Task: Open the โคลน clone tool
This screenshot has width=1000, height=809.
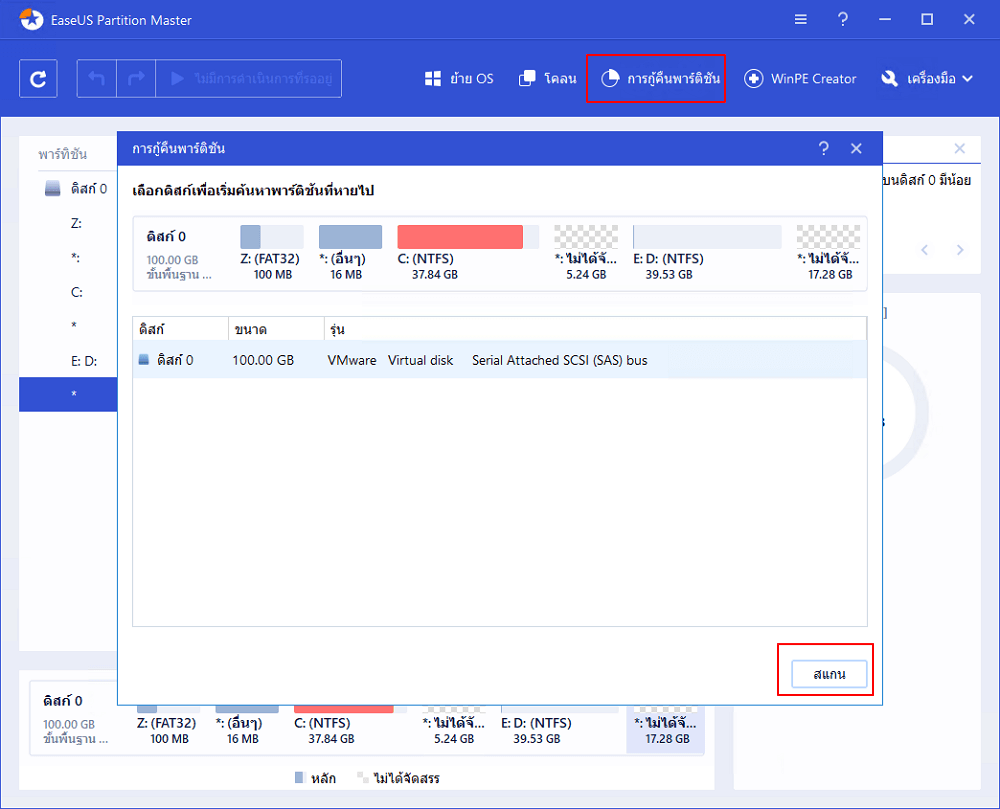Action: [x=548, y=78]
